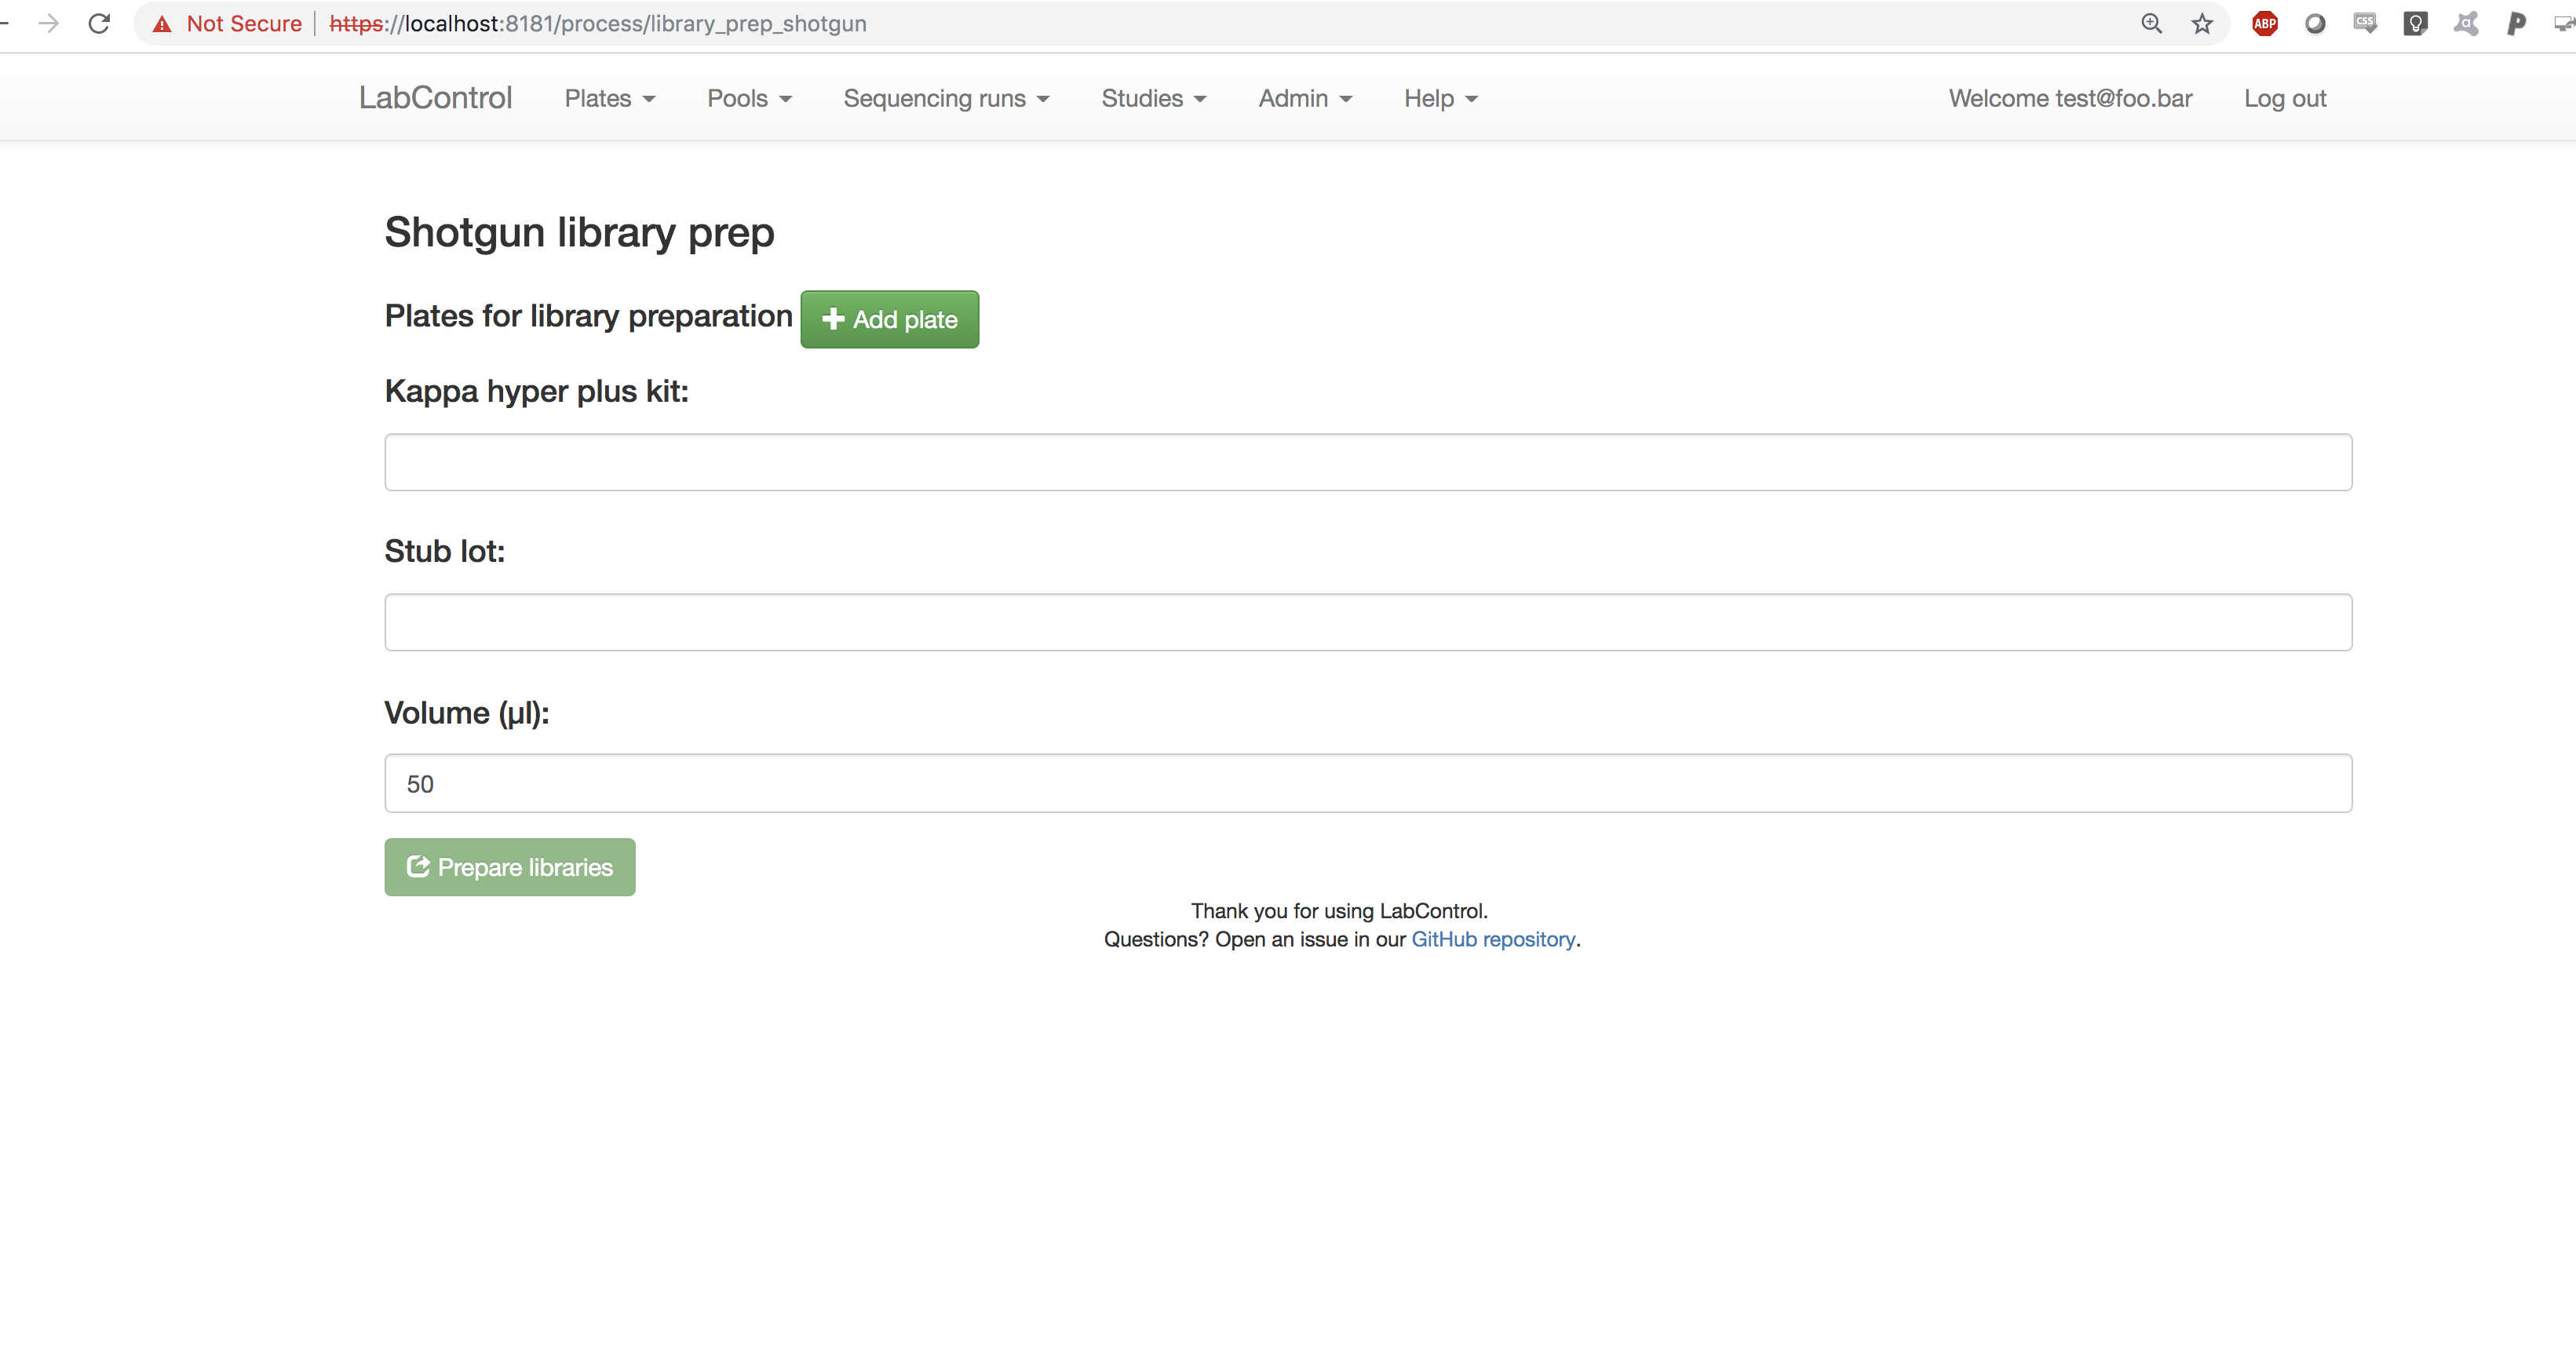Bookmark this page with the star icon
The height and width of the screenshot is (1364, 2576).
click(x=2202, y=24)
